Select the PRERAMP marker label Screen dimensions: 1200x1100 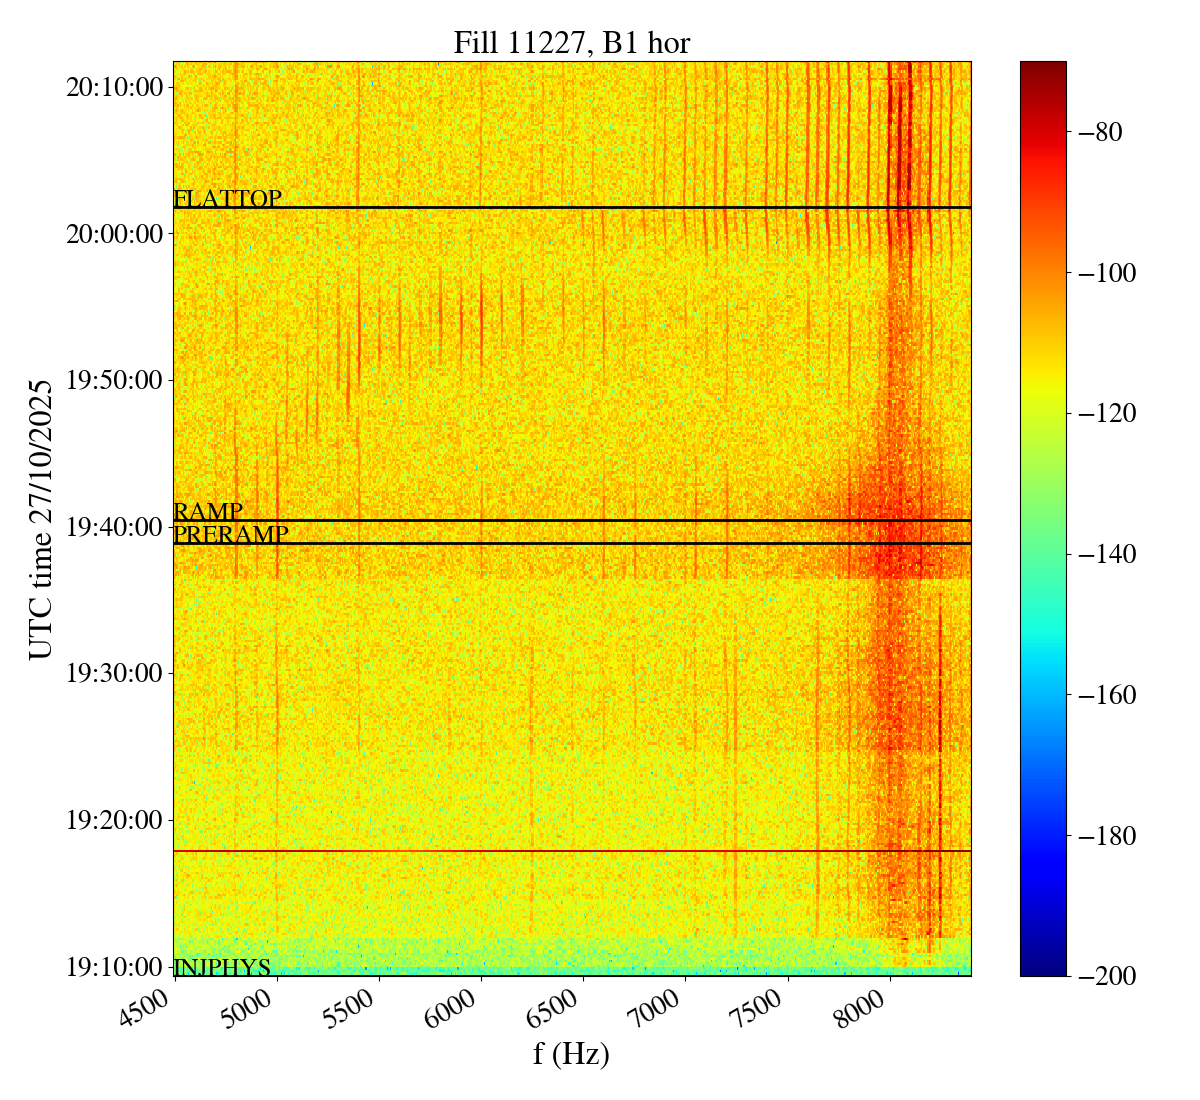(231, 535)
